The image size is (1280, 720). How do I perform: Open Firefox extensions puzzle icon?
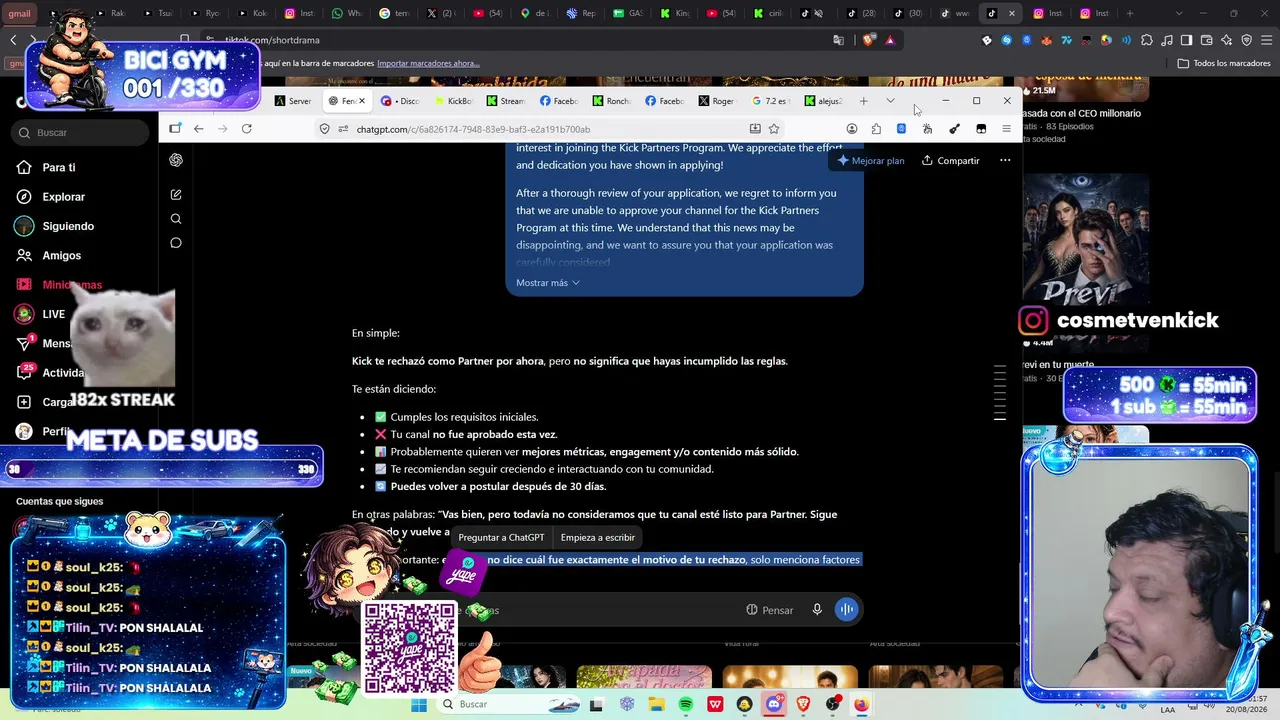[x=876, y=128]
